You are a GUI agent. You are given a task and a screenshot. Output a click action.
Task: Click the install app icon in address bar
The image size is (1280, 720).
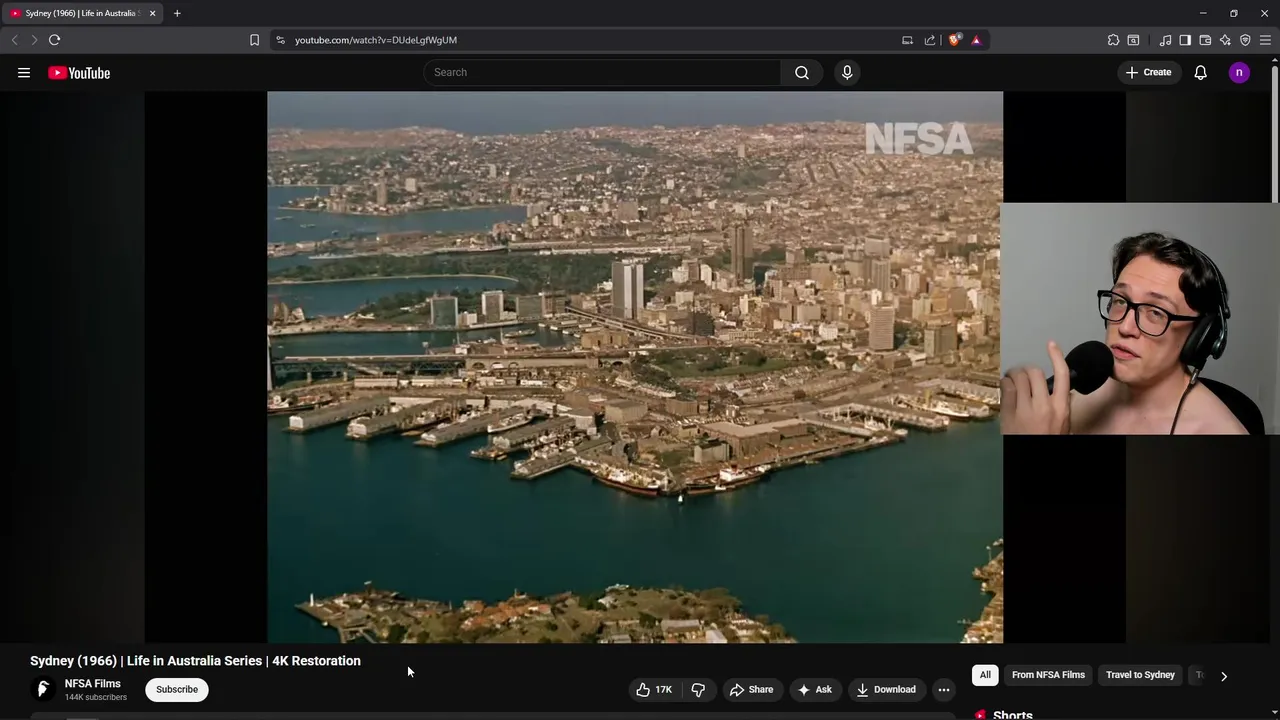click(907, 40)
